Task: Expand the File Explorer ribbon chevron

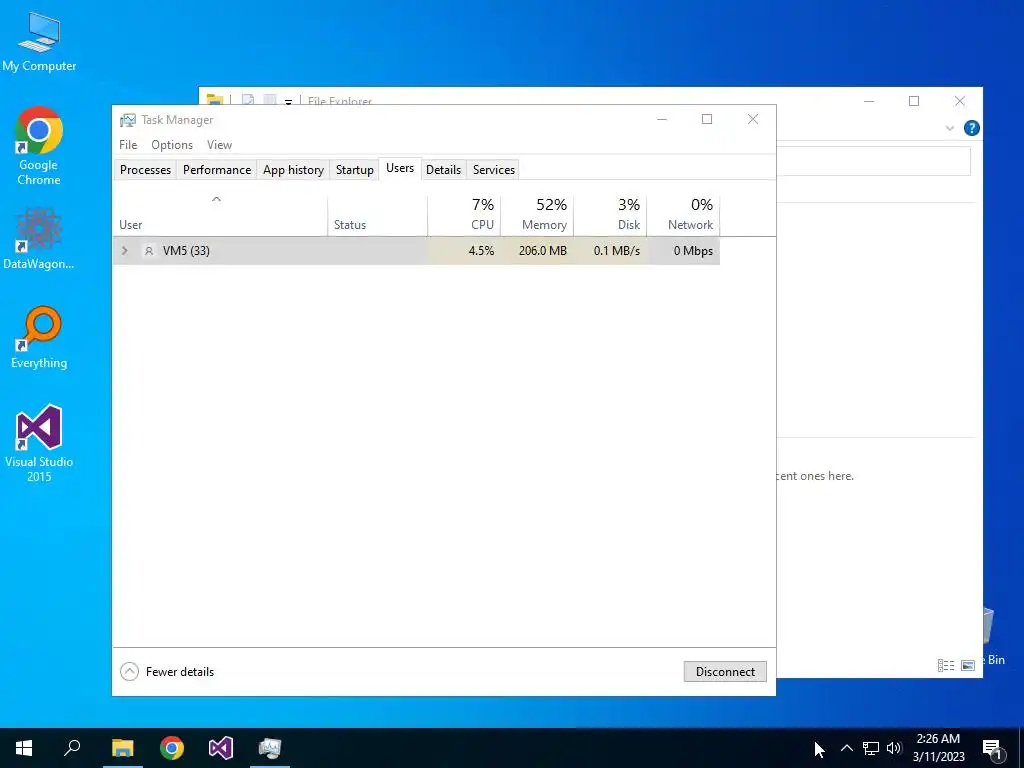Action: pos(950,128)
